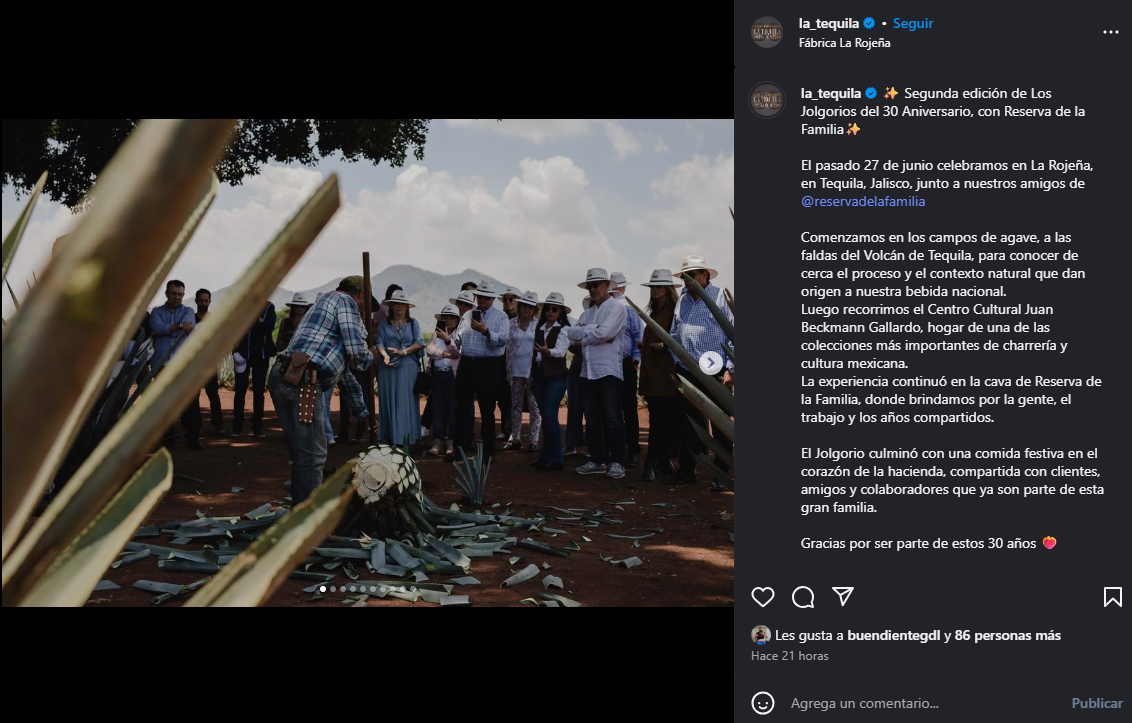This screenshot has height=723, width=1132.
Task: Open the @reservadelafamilia mention link
Action: (863, 202)
